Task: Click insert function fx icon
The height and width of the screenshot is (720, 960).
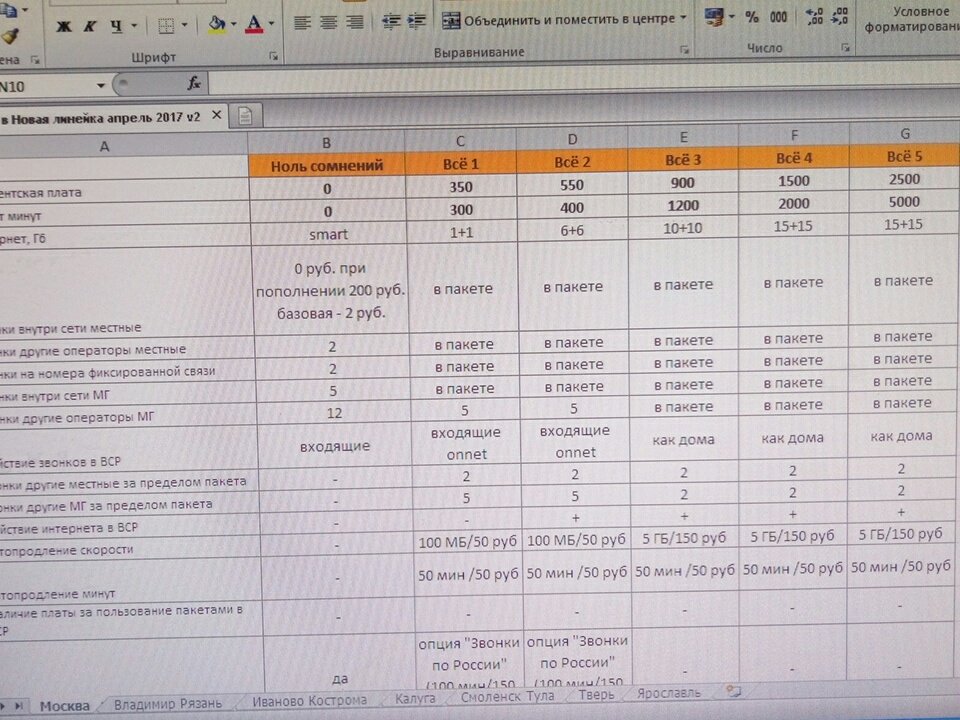Action: click(x=193, y=83)
